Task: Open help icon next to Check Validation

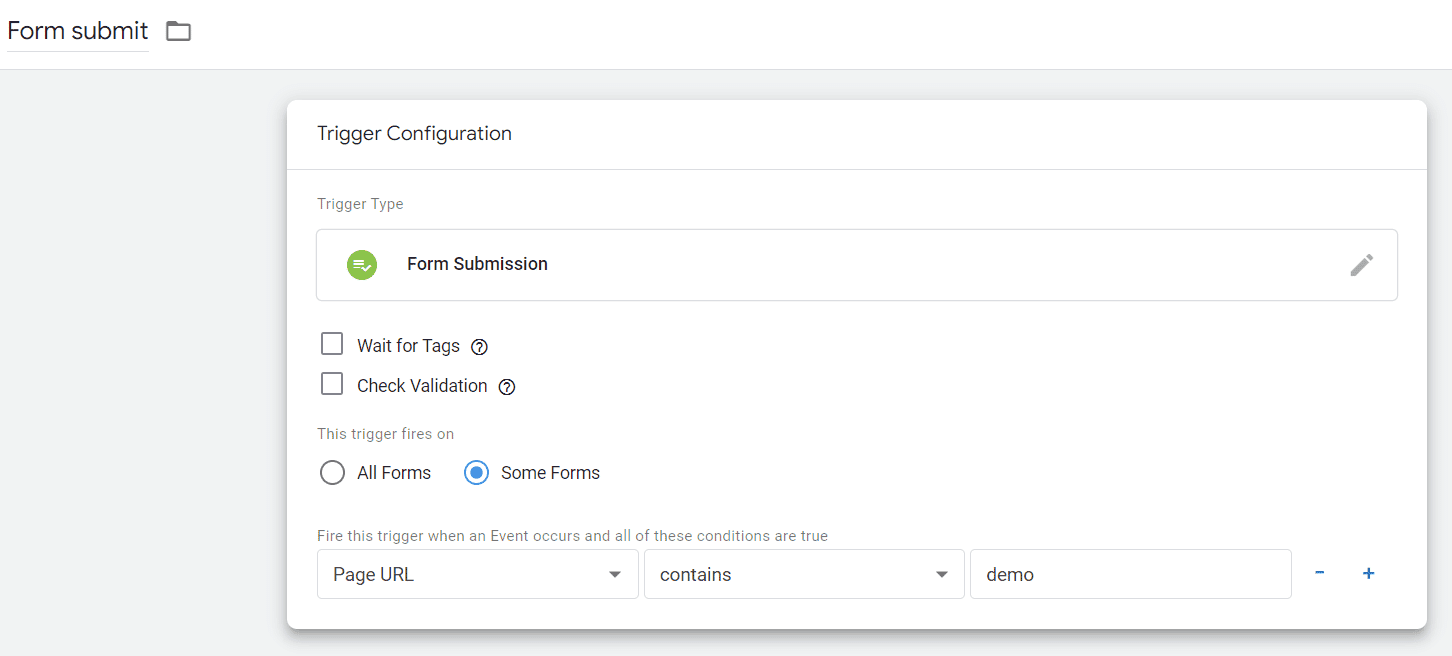Action: pyautogui.click(x=507, y=387)
